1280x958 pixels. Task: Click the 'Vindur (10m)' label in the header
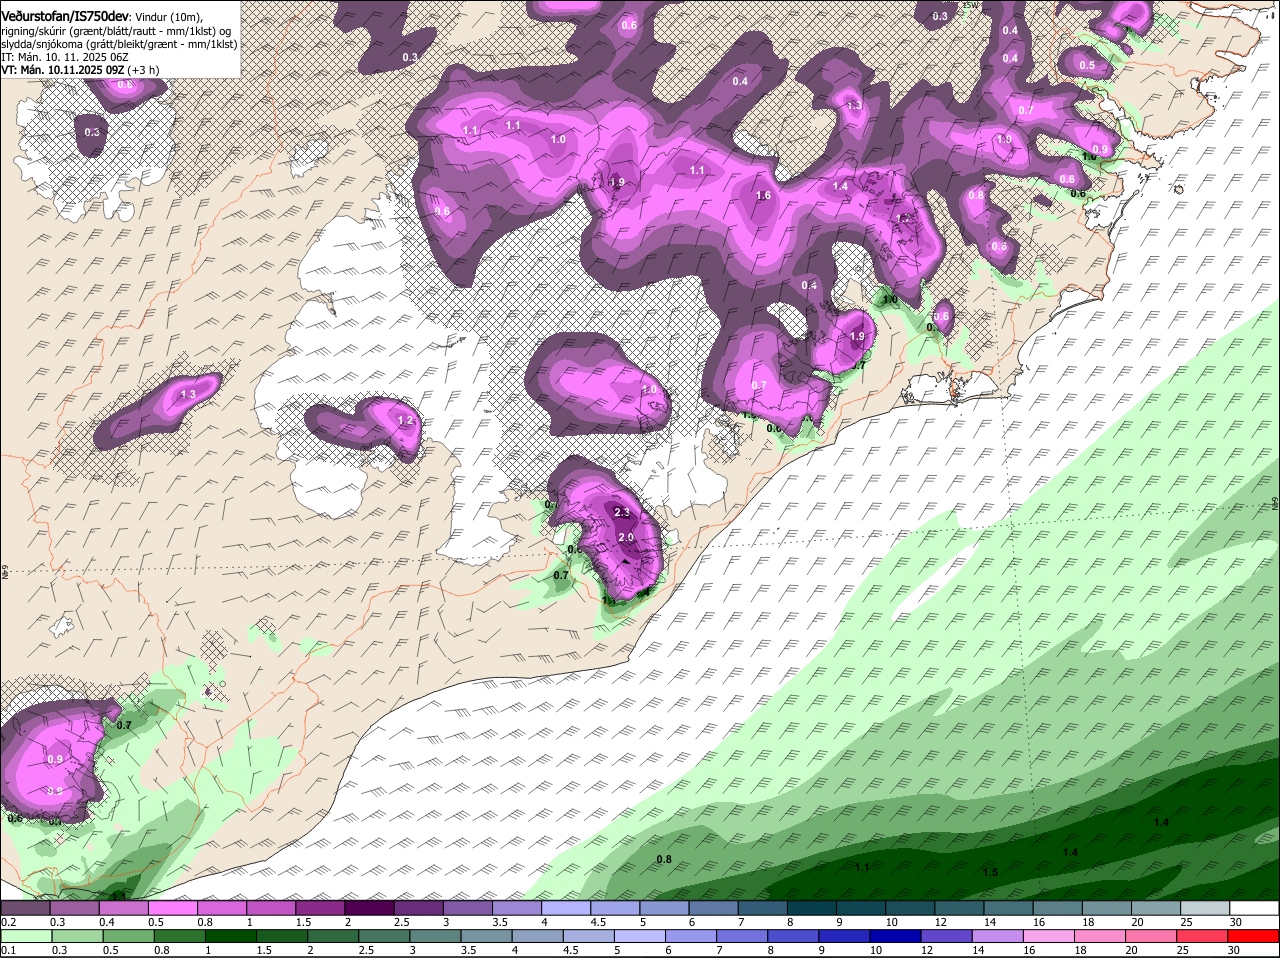click(167, 16)
